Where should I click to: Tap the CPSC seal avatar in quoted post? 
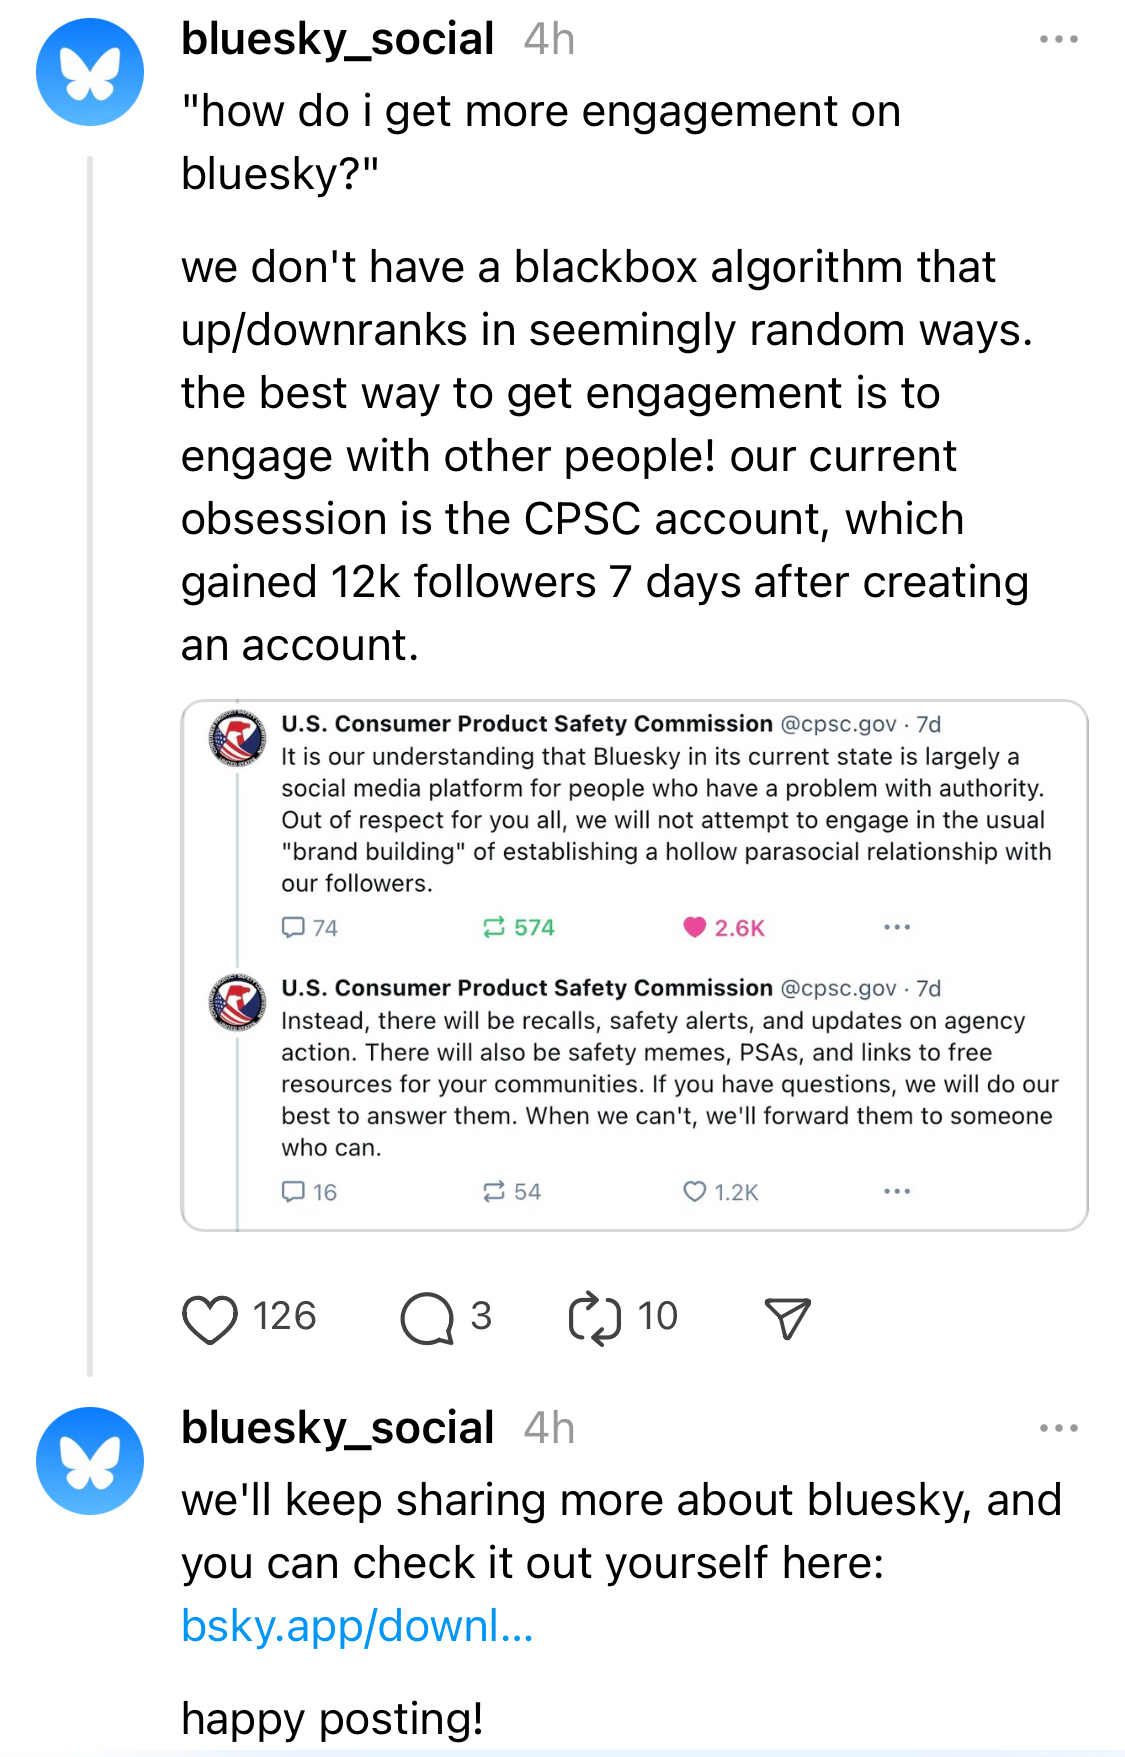(237, 739)
